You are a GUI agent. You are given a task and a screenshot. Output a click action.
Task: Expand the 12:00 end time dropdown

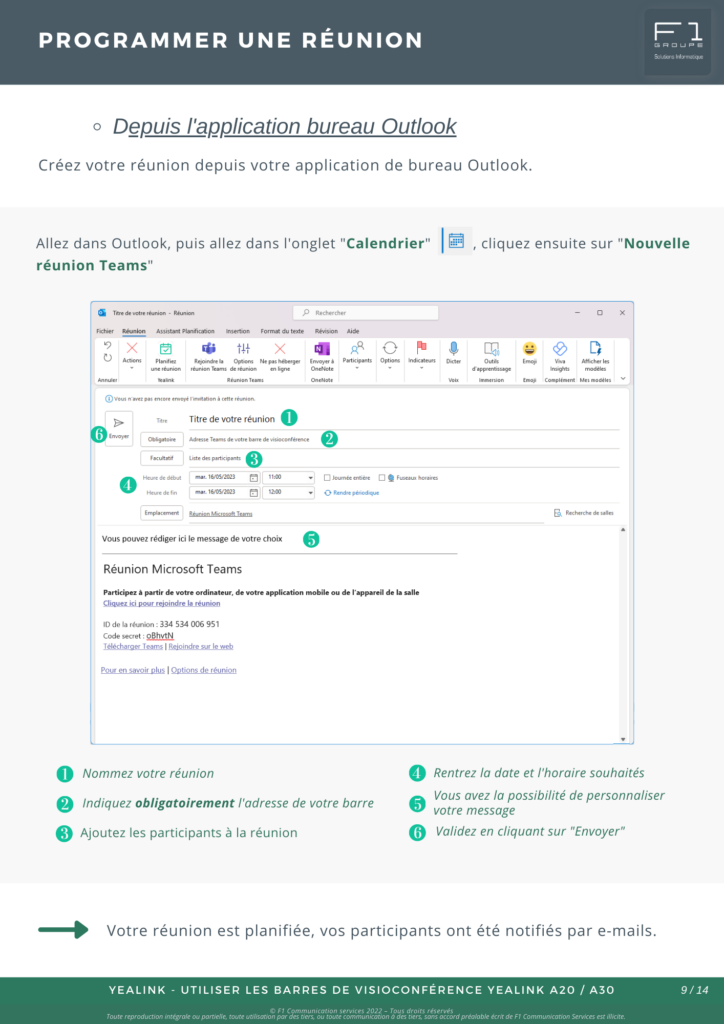pos(311,492)
